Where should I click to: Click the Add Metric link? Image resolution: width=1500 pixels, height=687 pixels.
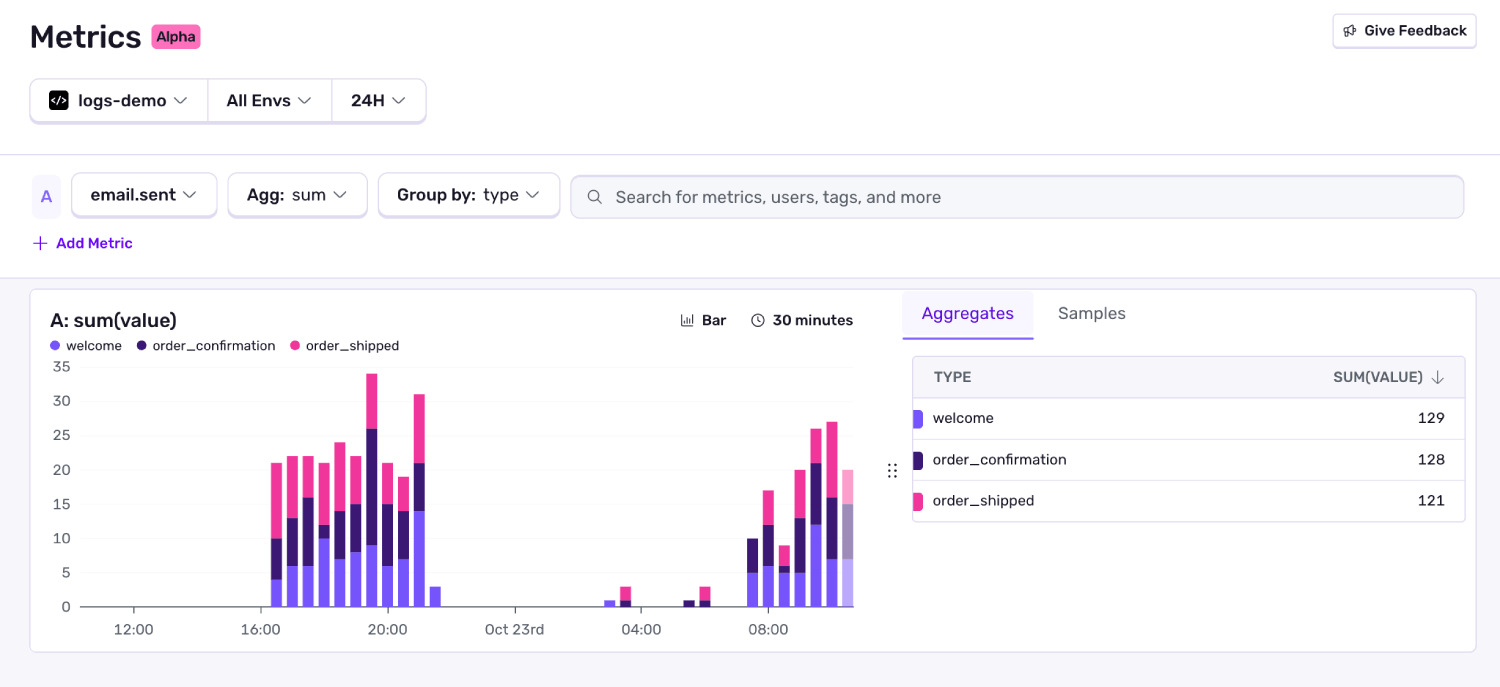[93, 242]
